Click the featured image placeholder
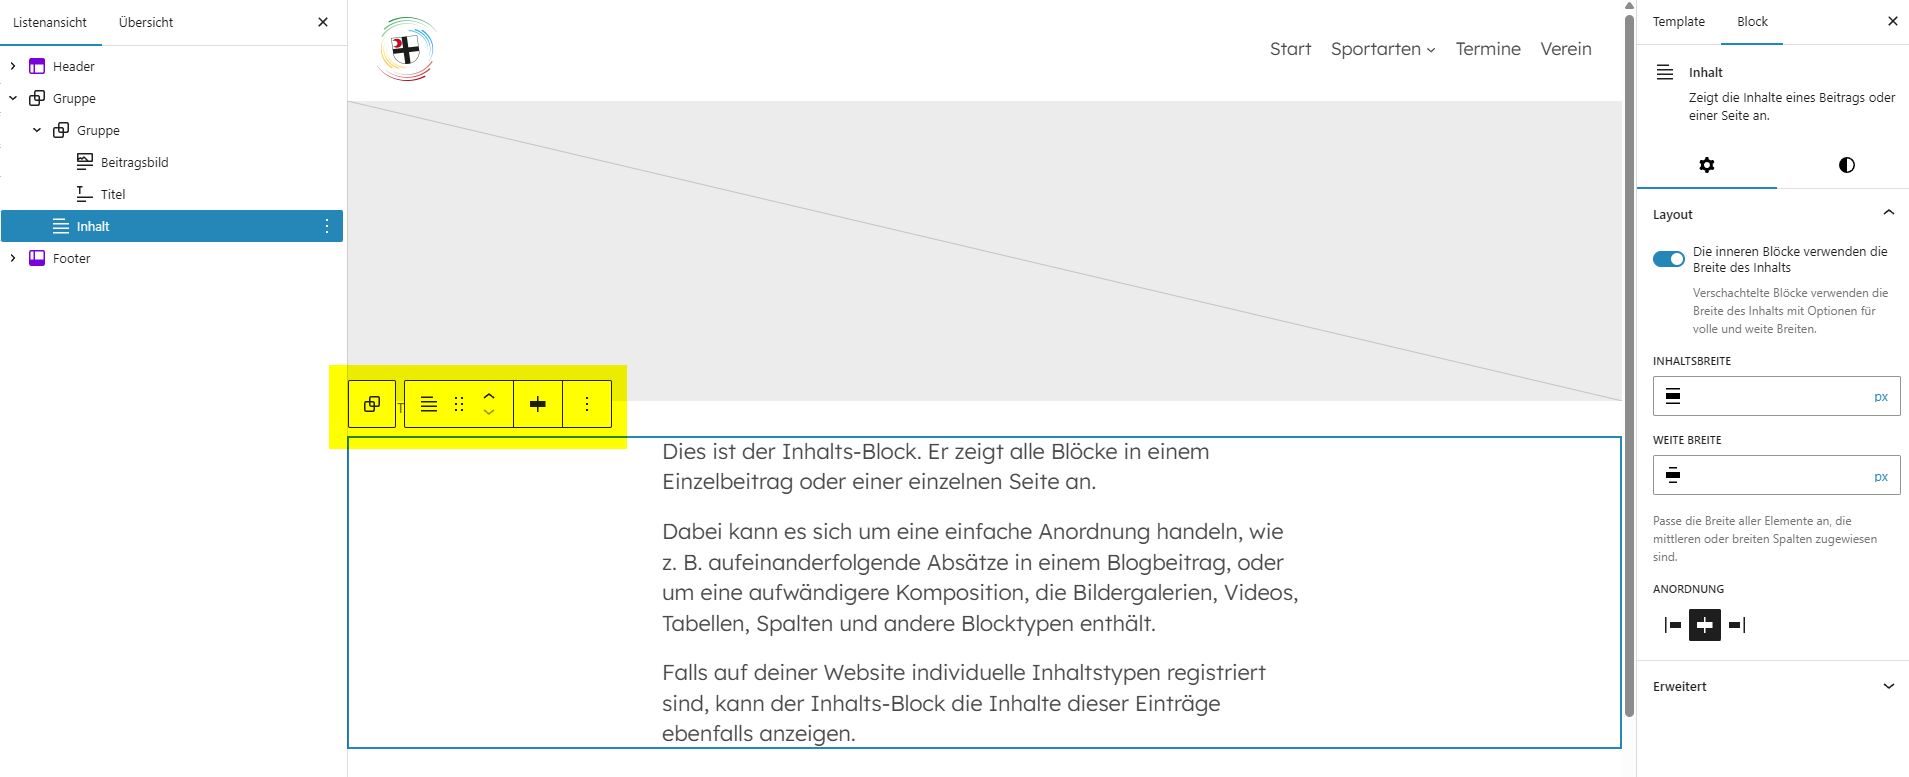The image size is (1909, 777). [985, 250]
